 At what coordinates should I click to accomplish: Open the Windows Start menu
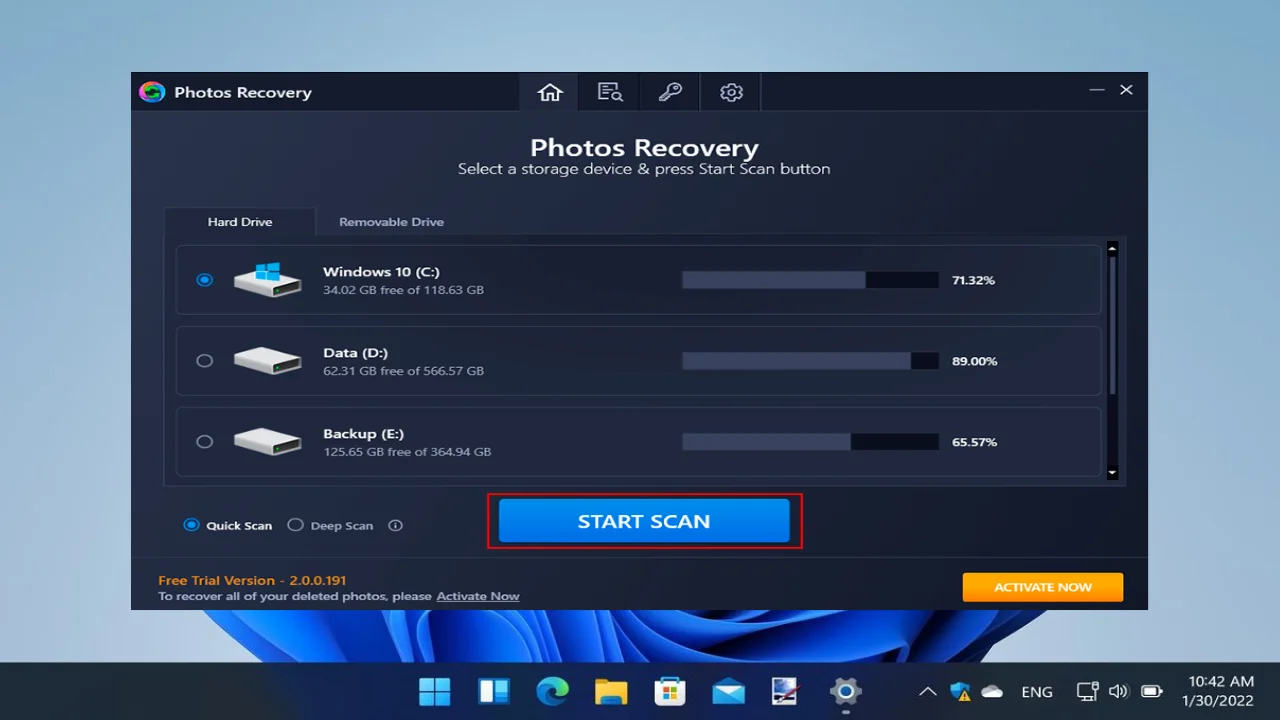(x=435, y=691)
